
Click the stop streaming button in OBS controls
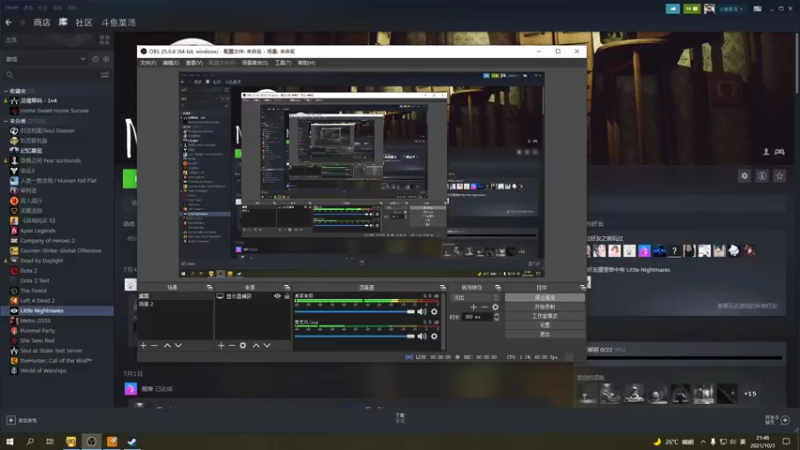tap(544, 297)
